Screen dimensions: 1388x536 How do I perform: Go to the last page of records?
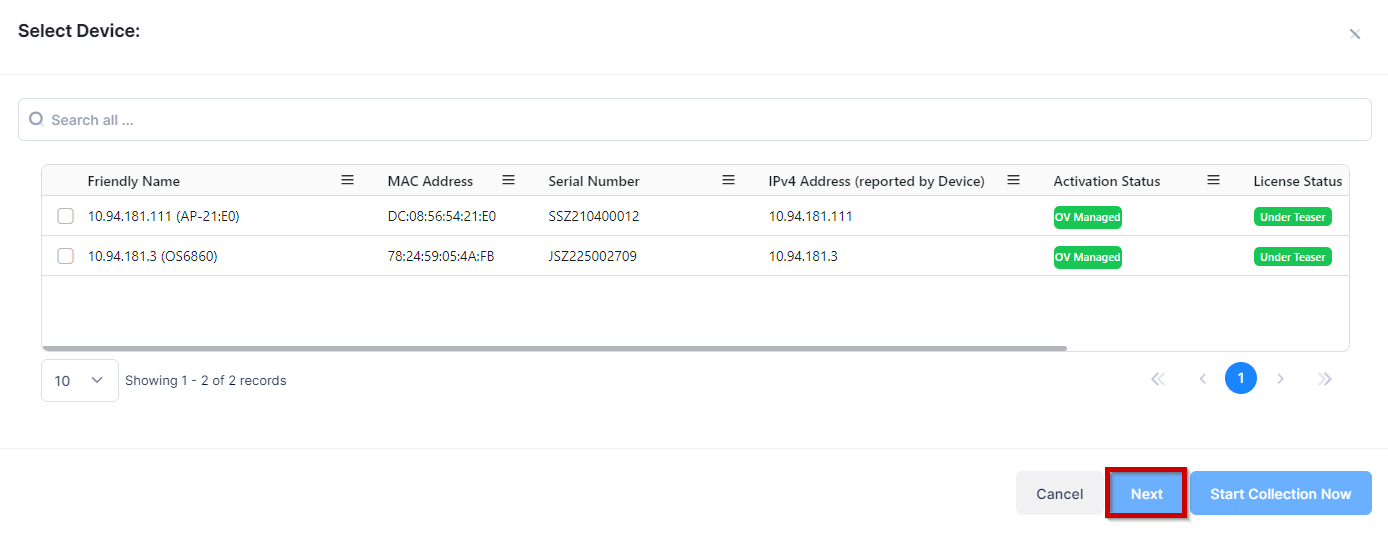coord(1325,379)
